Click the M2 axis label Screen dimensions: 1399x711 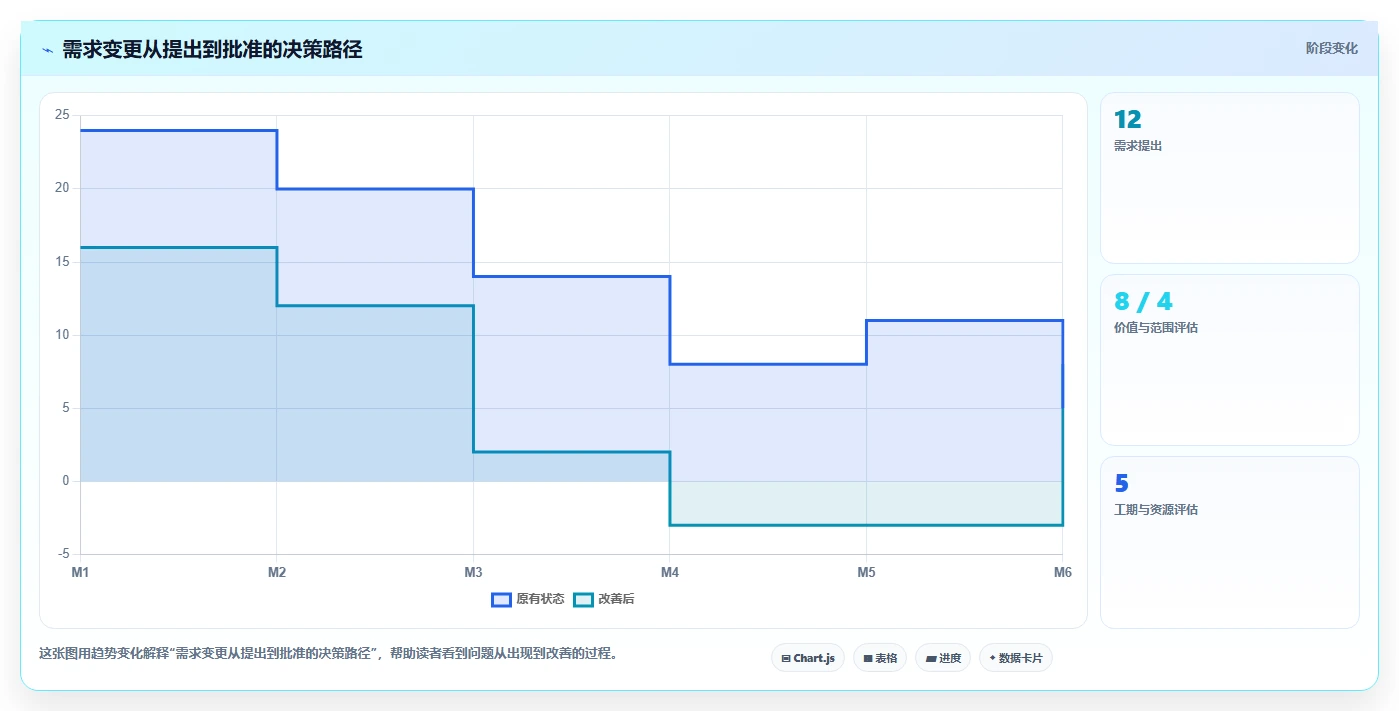[x=277, y=572]
